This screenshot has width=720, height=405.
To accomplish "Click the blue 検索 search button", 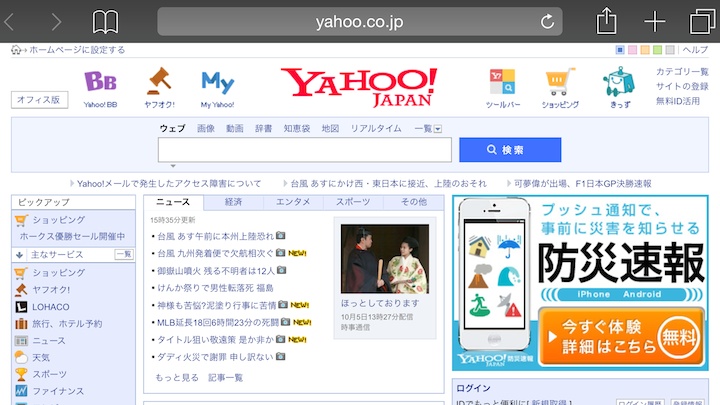I will pyautogui.click(x=510, y=150).
